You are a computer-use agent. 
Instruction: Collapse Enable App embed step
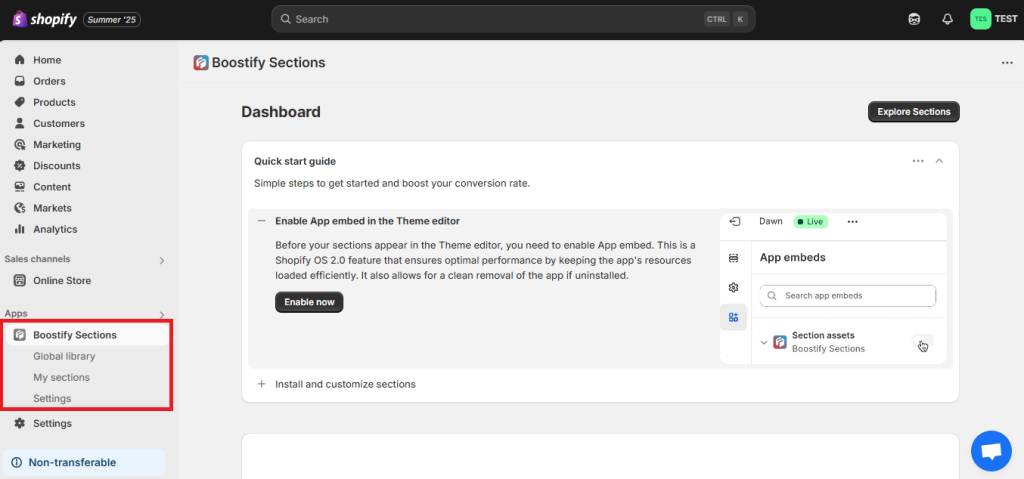click(262, 221)
